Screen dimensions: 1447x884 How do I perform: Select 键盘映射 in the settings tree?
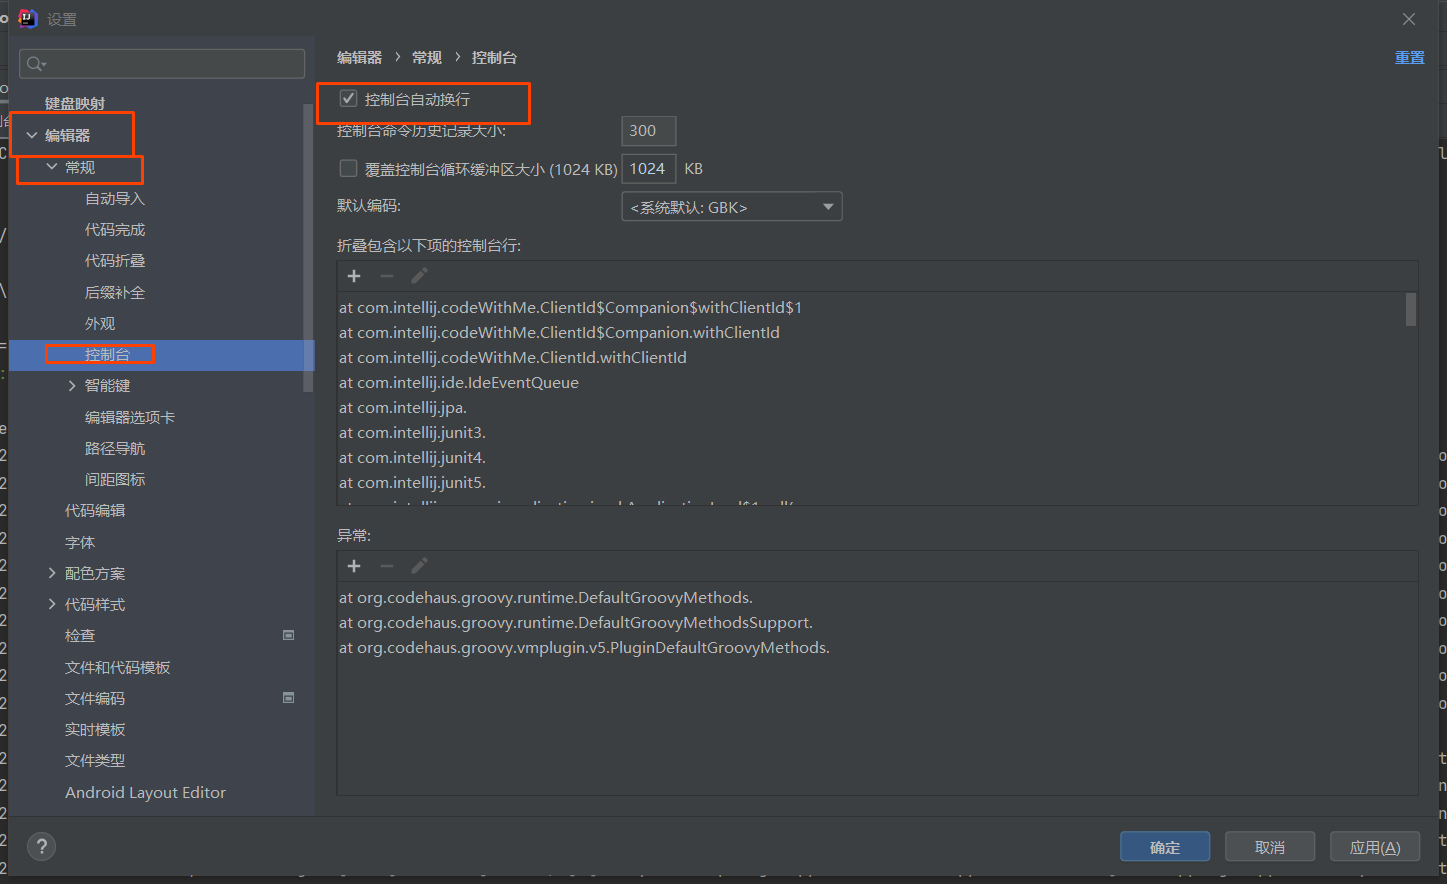point(75,103)
